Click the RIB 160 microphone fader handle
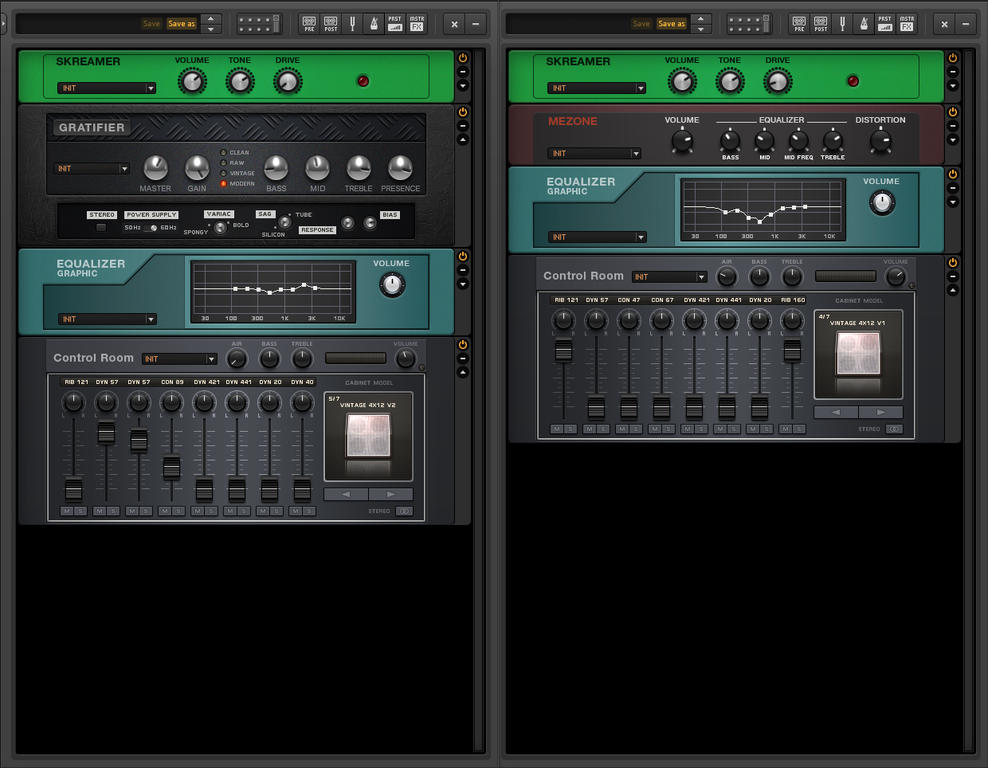 [x=792, y=350]
